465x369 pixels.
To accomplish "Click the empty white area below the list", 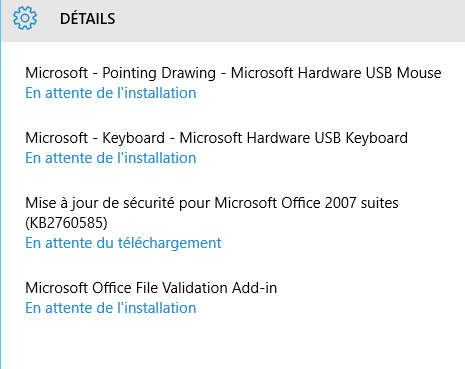I will pyautogui.click(x=233, y=343).
